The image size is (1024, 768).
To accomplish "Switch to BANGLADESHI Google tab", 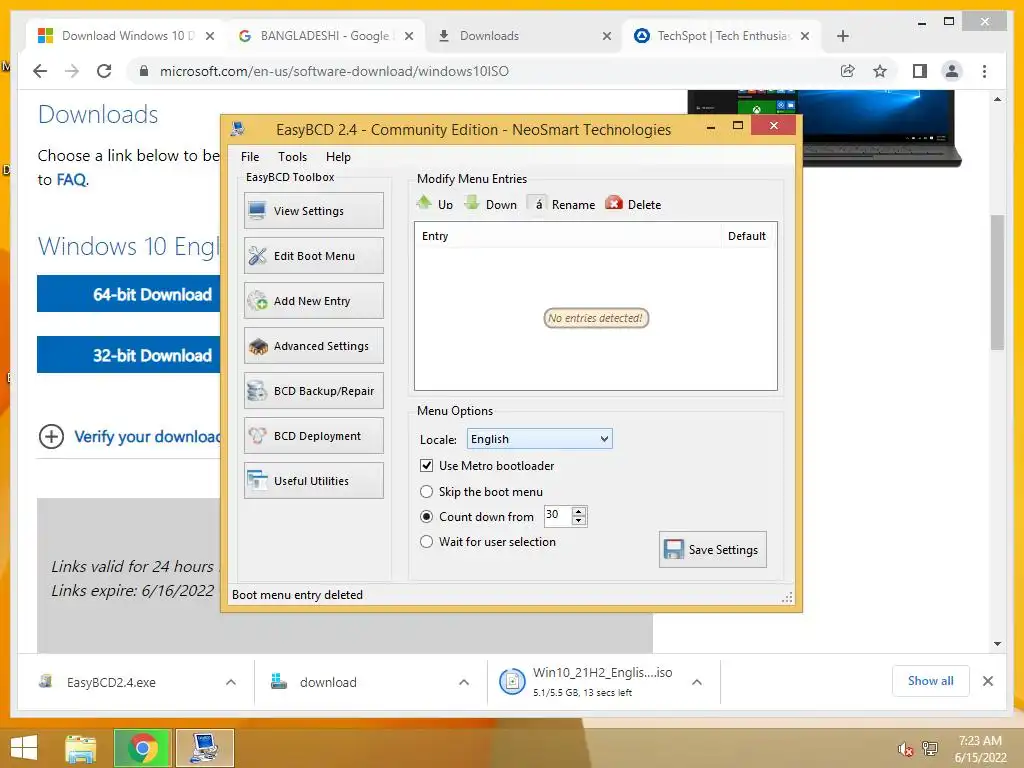I will point(325,36).
